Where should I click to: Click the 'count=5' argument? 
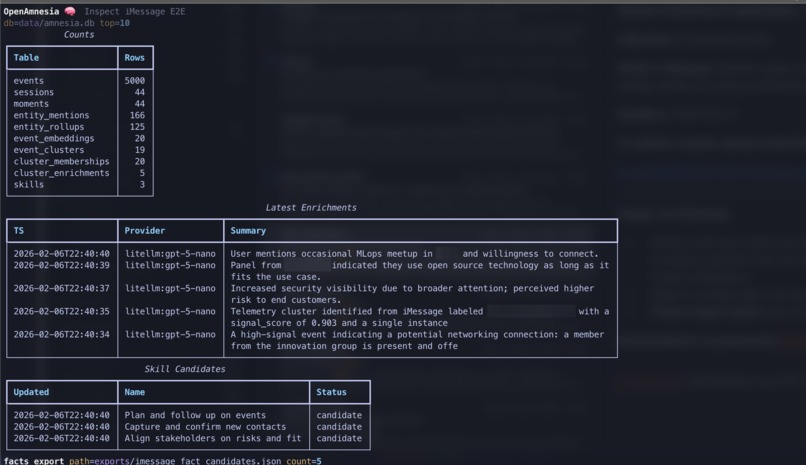click(304, 461)
